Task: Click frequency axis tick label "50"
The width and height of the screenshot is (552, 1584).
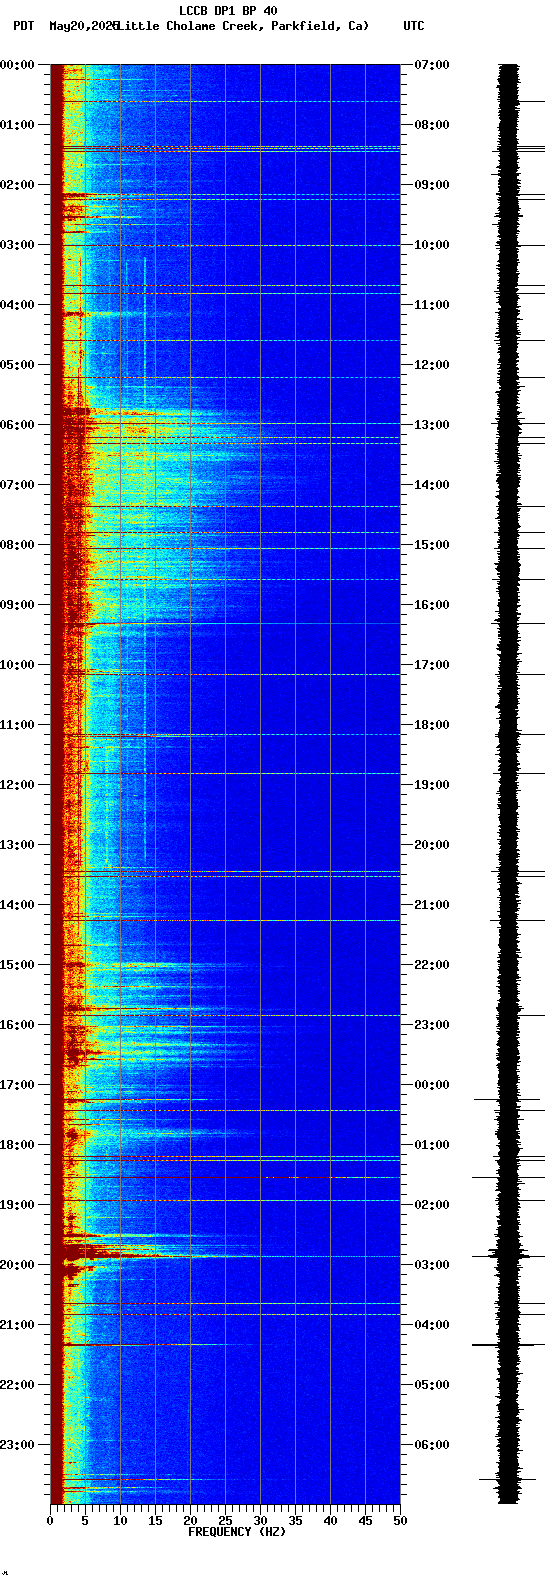Action: point(400,1521)
